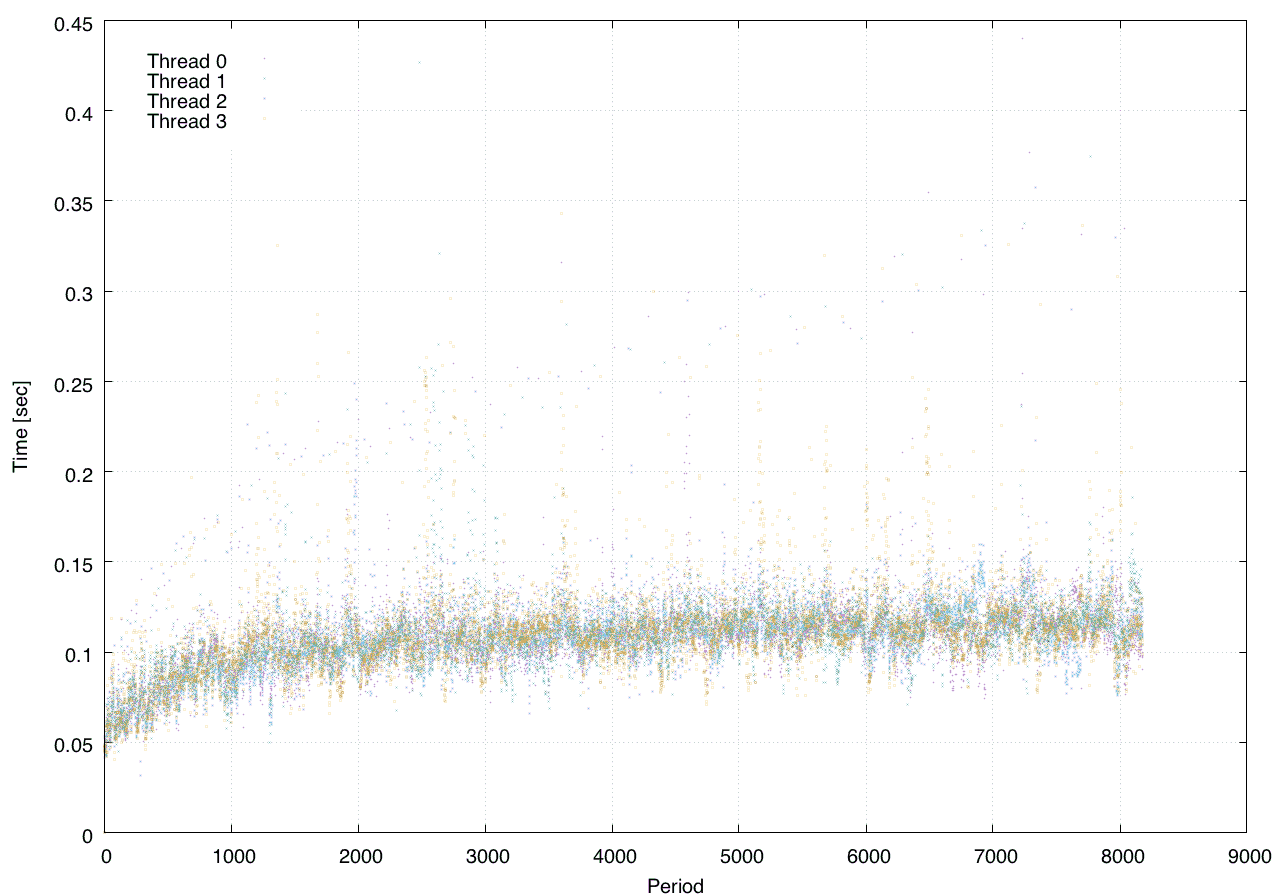The width and height of the screenshot is (1280, 896).
Task: Select the 0.1 Time axis tick
Action: 80,653
